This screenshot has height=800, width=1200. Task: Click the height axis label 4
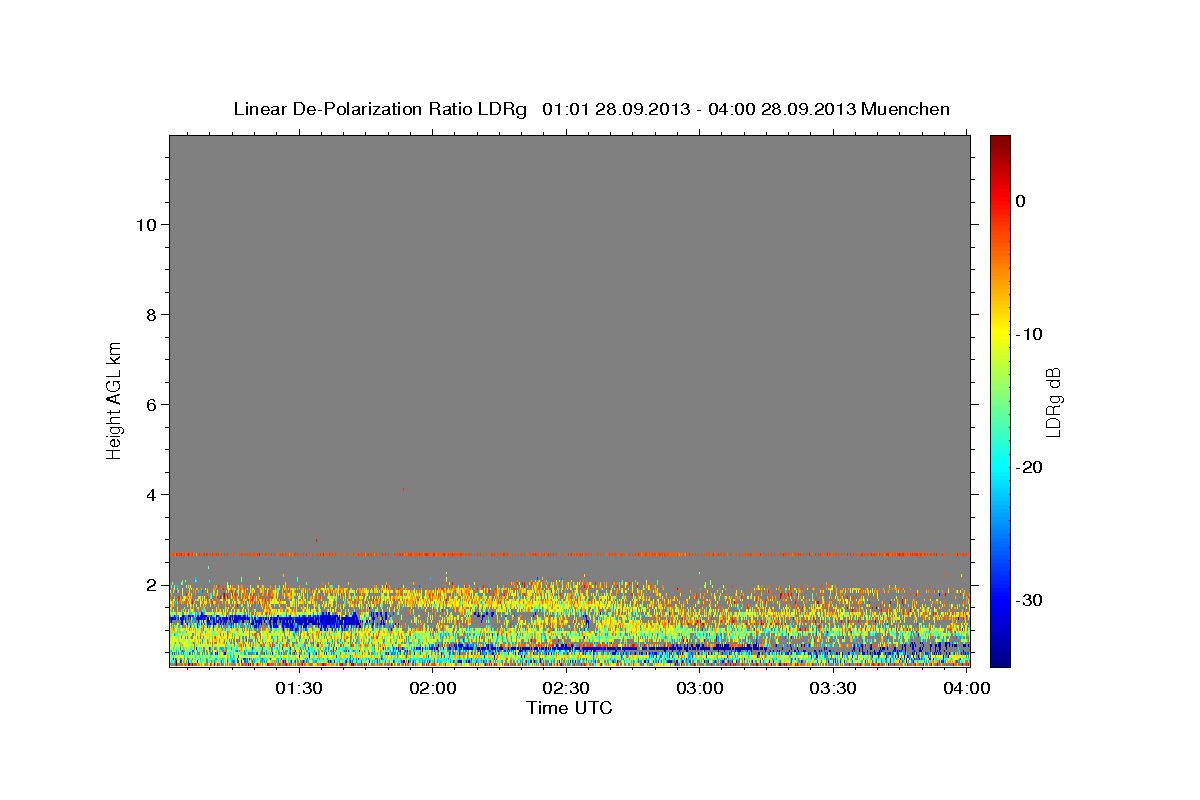tap(150, 495)
